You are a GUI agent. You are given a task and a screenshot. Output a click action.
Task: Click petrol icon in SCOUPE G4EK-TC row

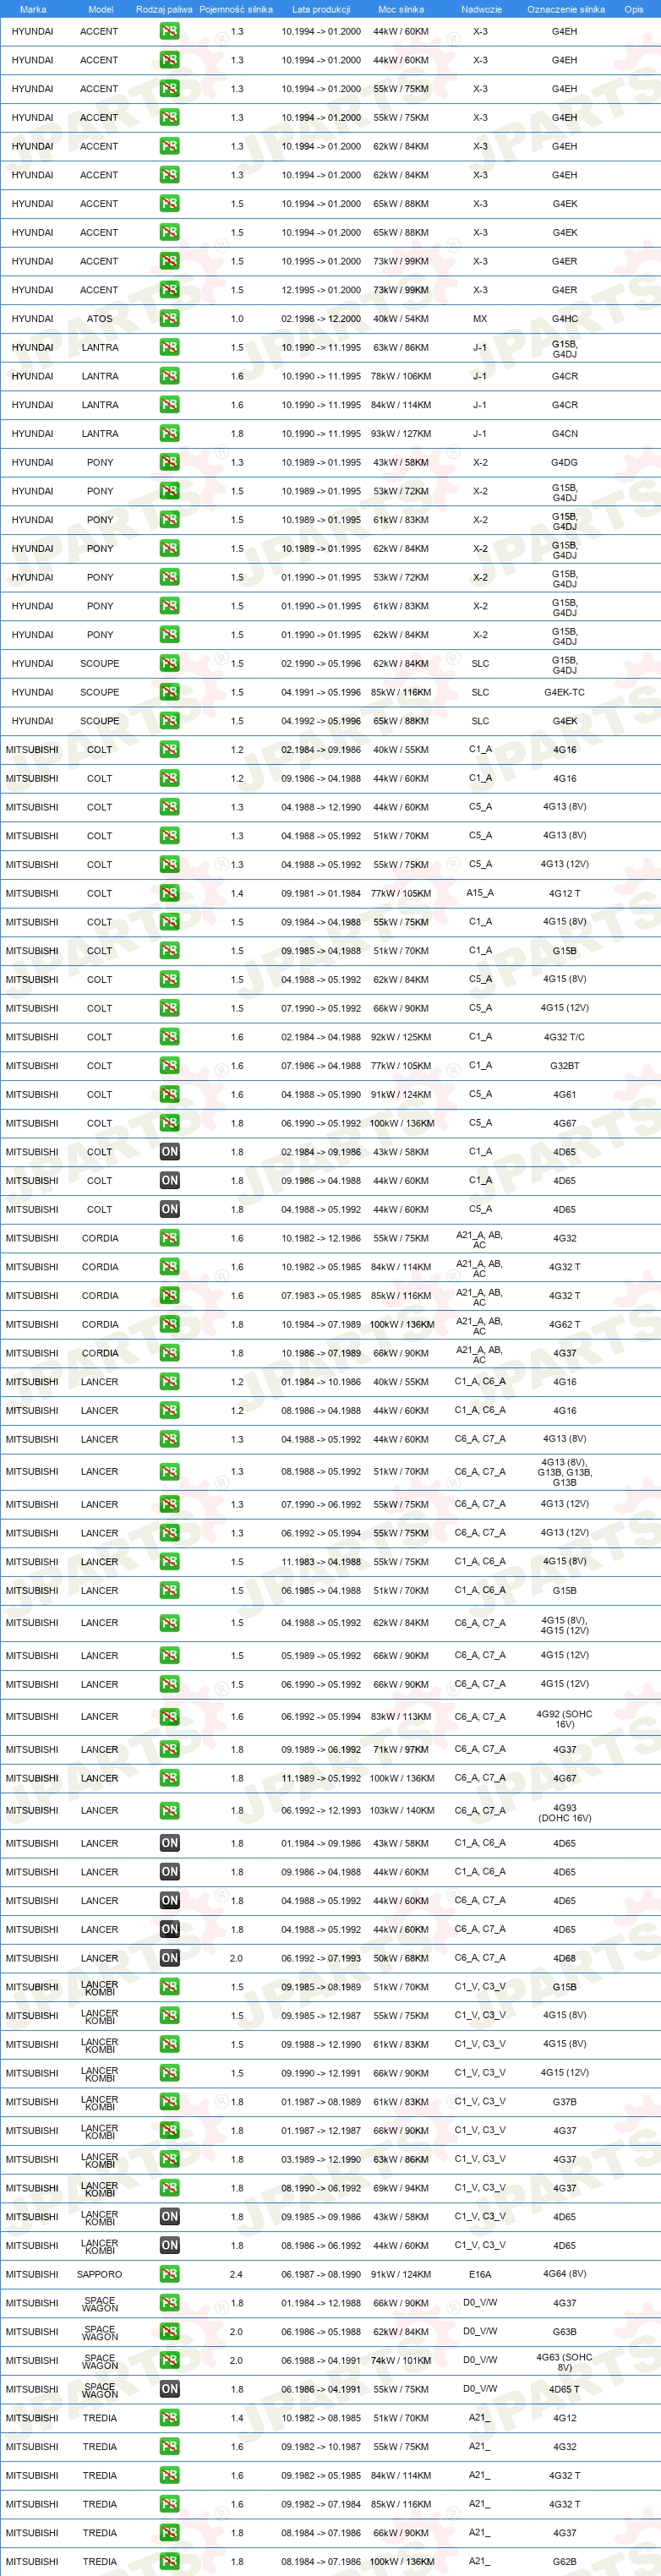tap(170, 692)
